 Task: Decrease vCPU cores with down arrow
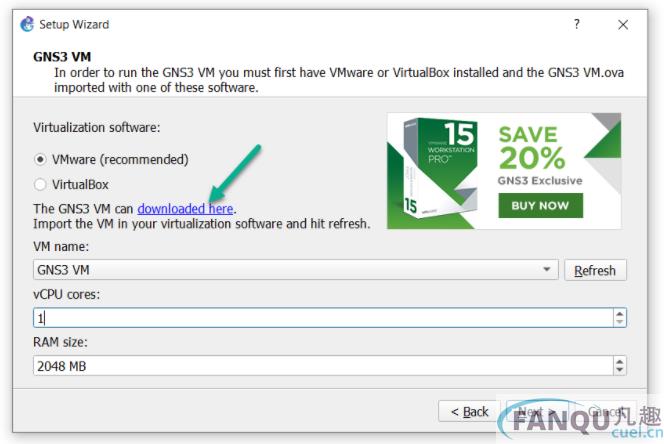coord(620,322)
